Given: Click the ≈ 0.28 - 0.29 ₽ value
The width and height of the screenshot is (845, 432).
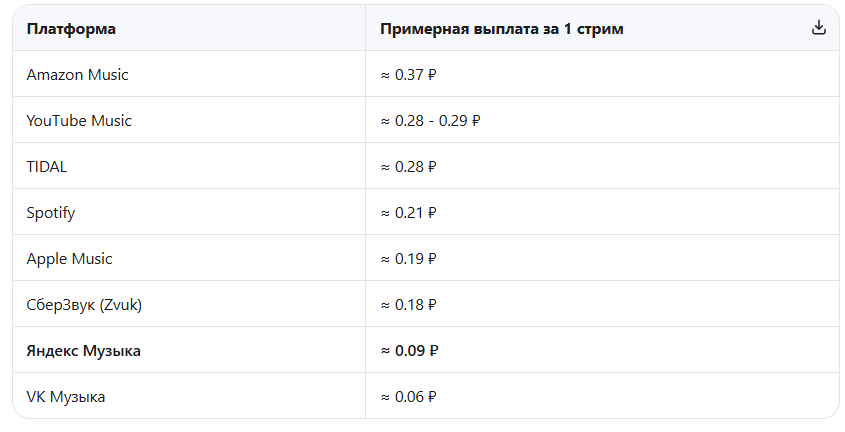Looking at the screenshot, I should tap(431, 120).
